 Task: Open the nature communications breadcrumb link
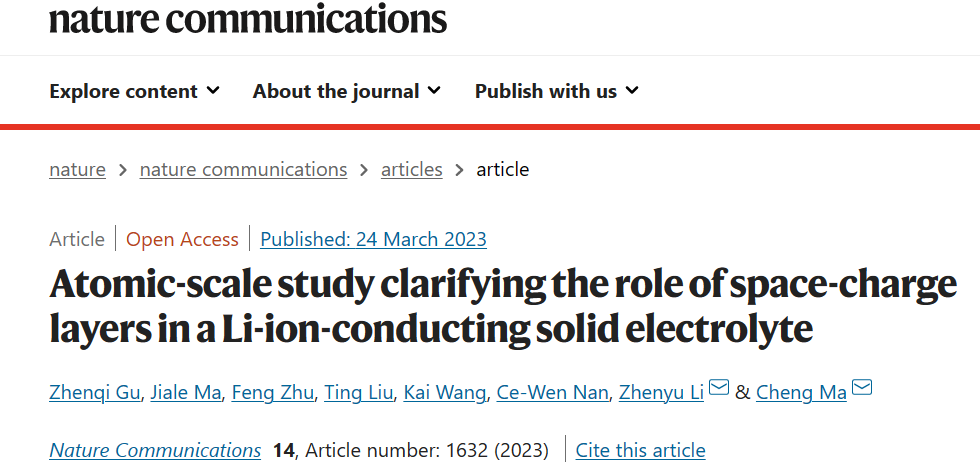coord(243,170)
